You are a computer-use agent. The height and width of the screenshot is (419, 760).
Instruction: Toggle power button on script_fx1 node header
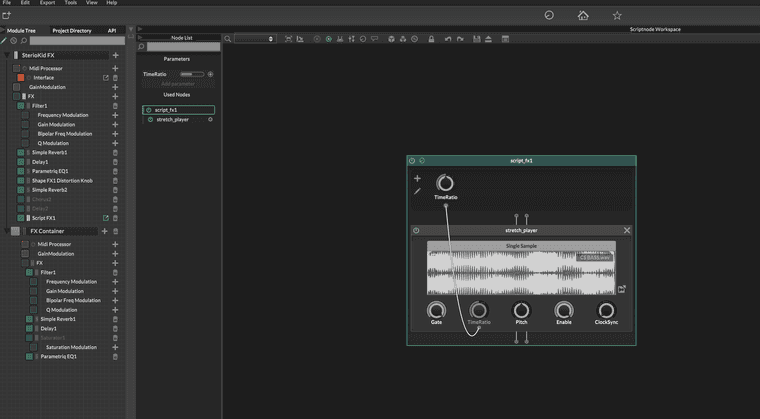point(412,160)
